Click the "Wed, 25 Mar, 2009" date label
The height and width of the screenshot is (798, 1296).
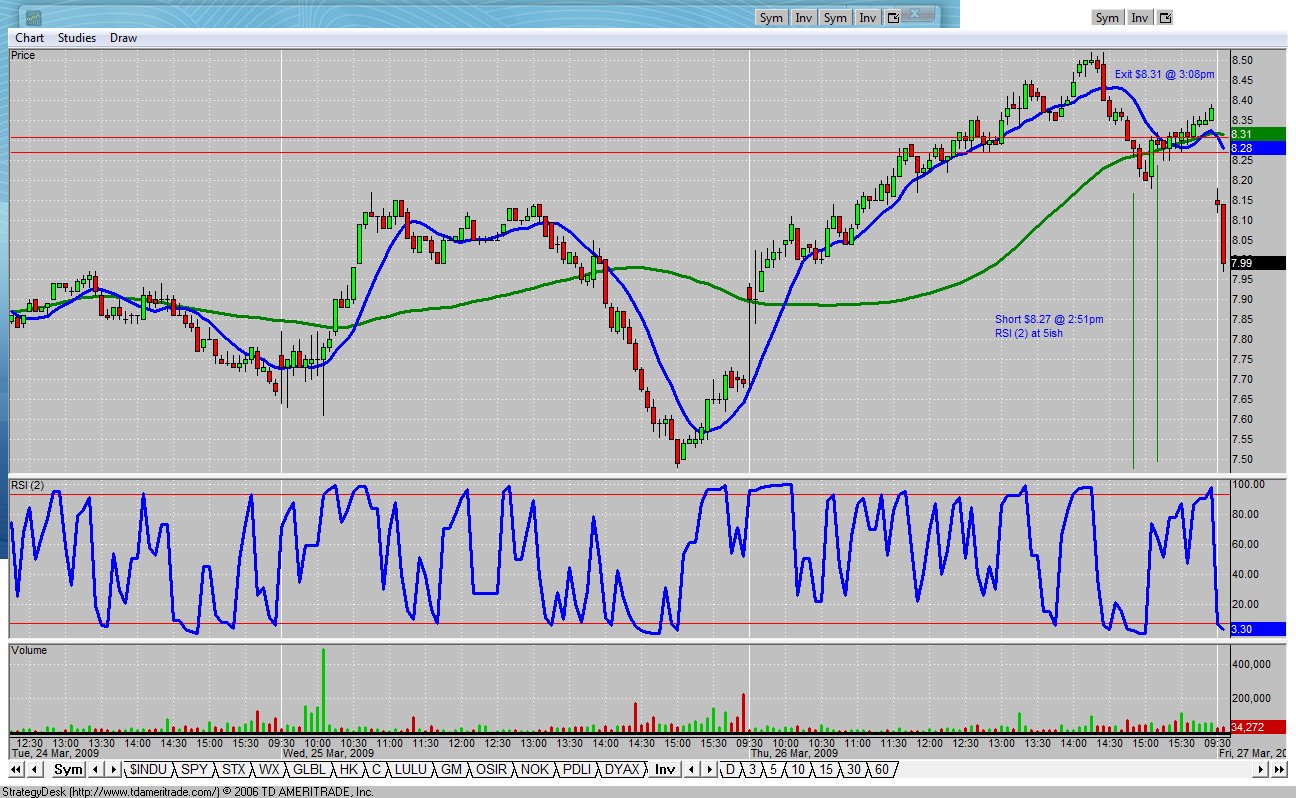pyautogui.click(x=327, y=754)
